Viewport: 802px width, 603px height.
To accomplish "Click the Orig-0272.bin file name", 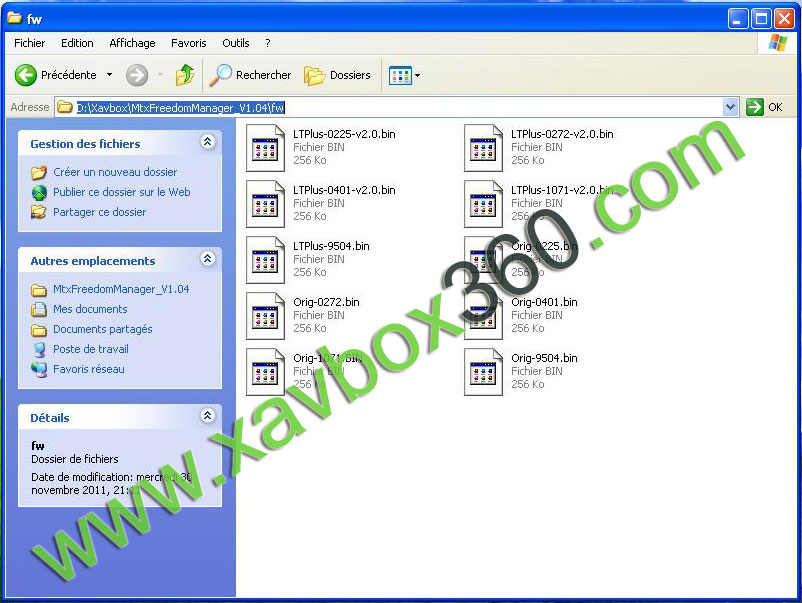I will (326, 302).
